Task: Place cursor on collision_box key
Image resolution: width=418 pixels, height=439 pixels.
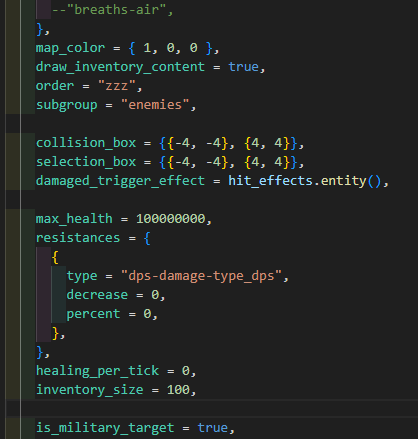Action: [x=86, y=143]
